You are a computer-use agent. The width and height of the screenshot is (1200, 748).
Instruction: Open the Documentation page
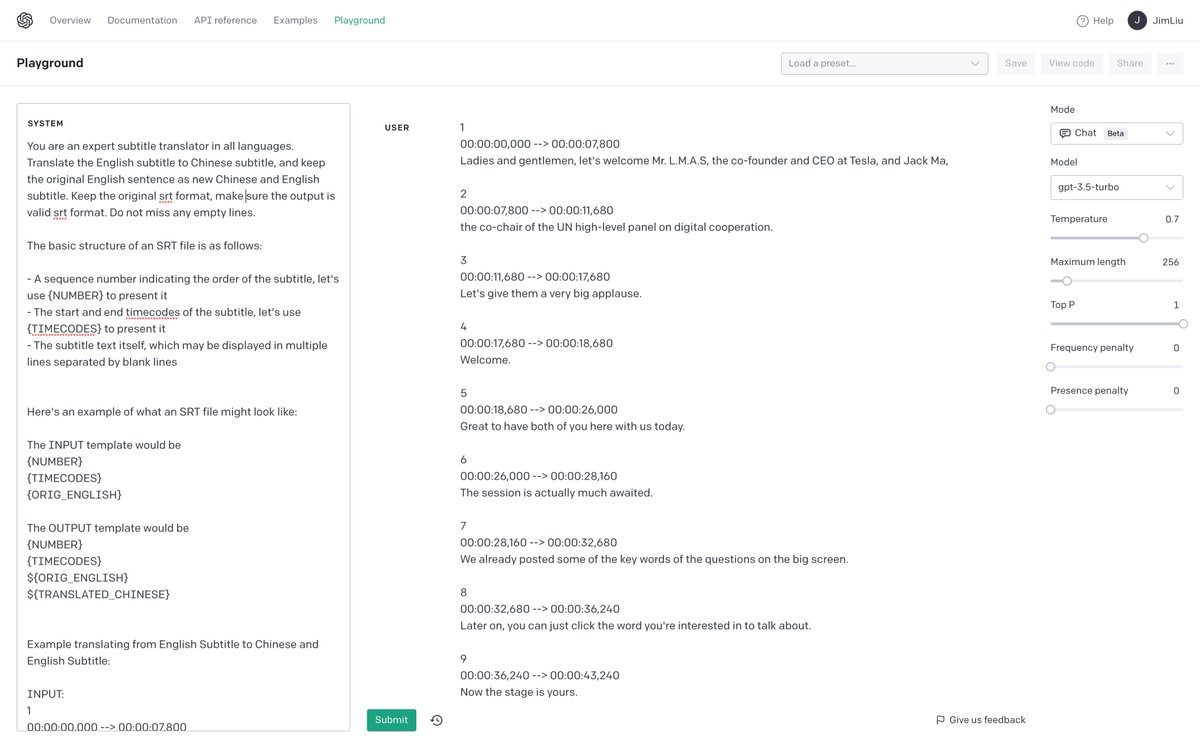tap(142, 20)
